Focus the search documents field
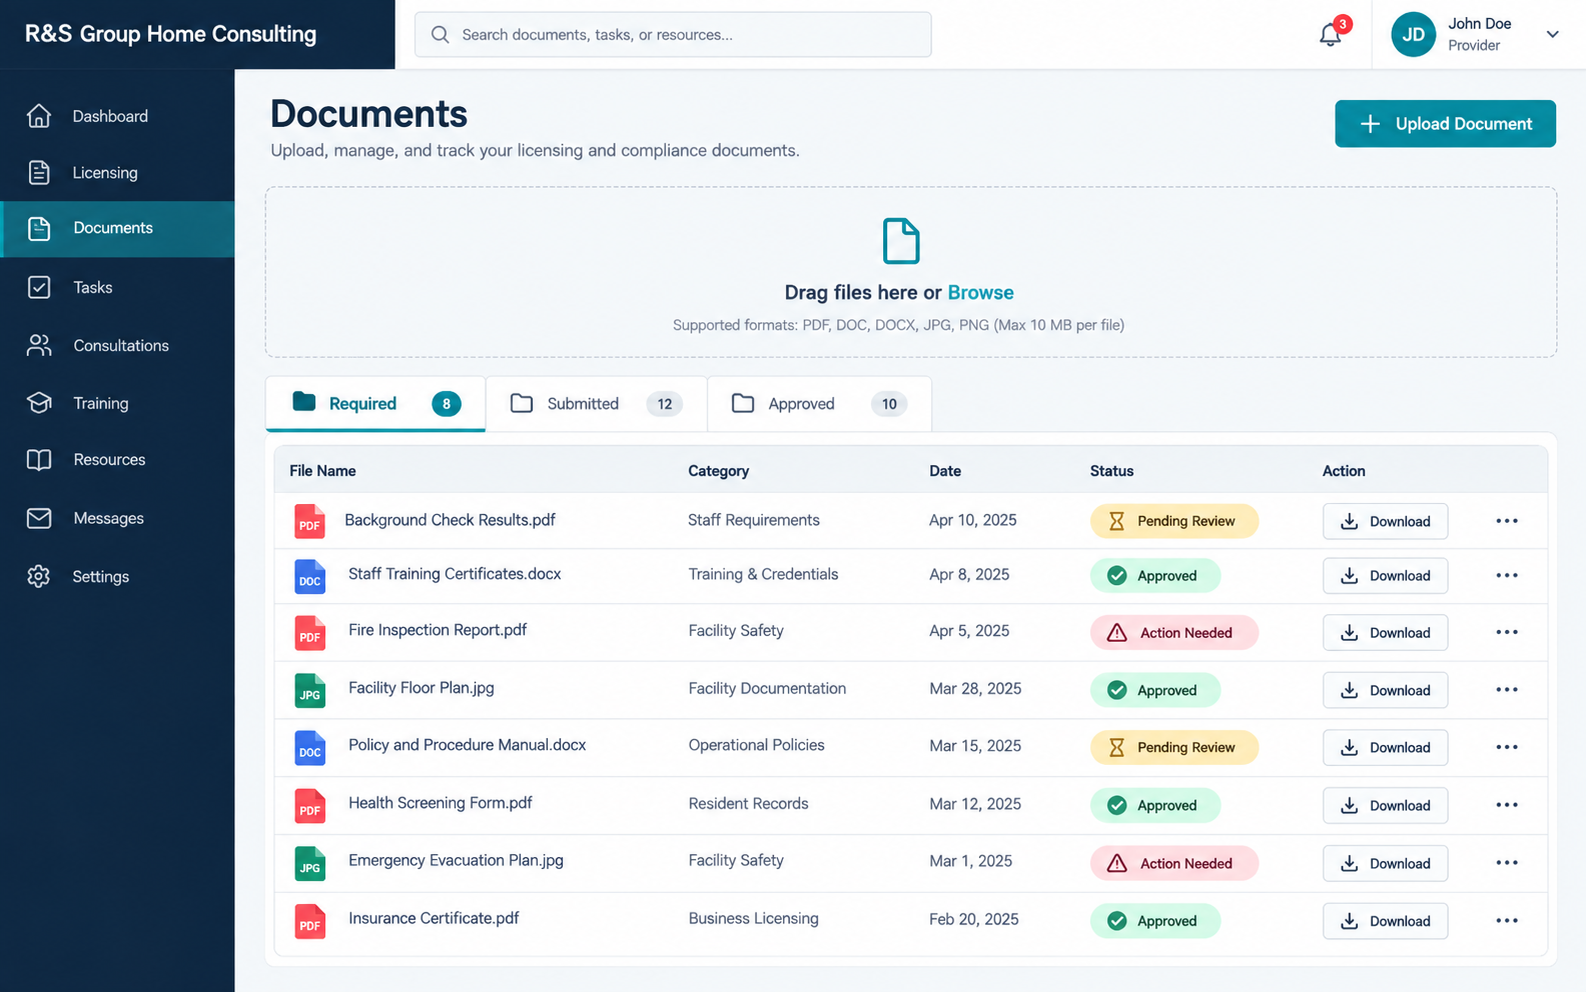Image resolution: width=1586 pixels, height=992 pixels. coord(673,34)
